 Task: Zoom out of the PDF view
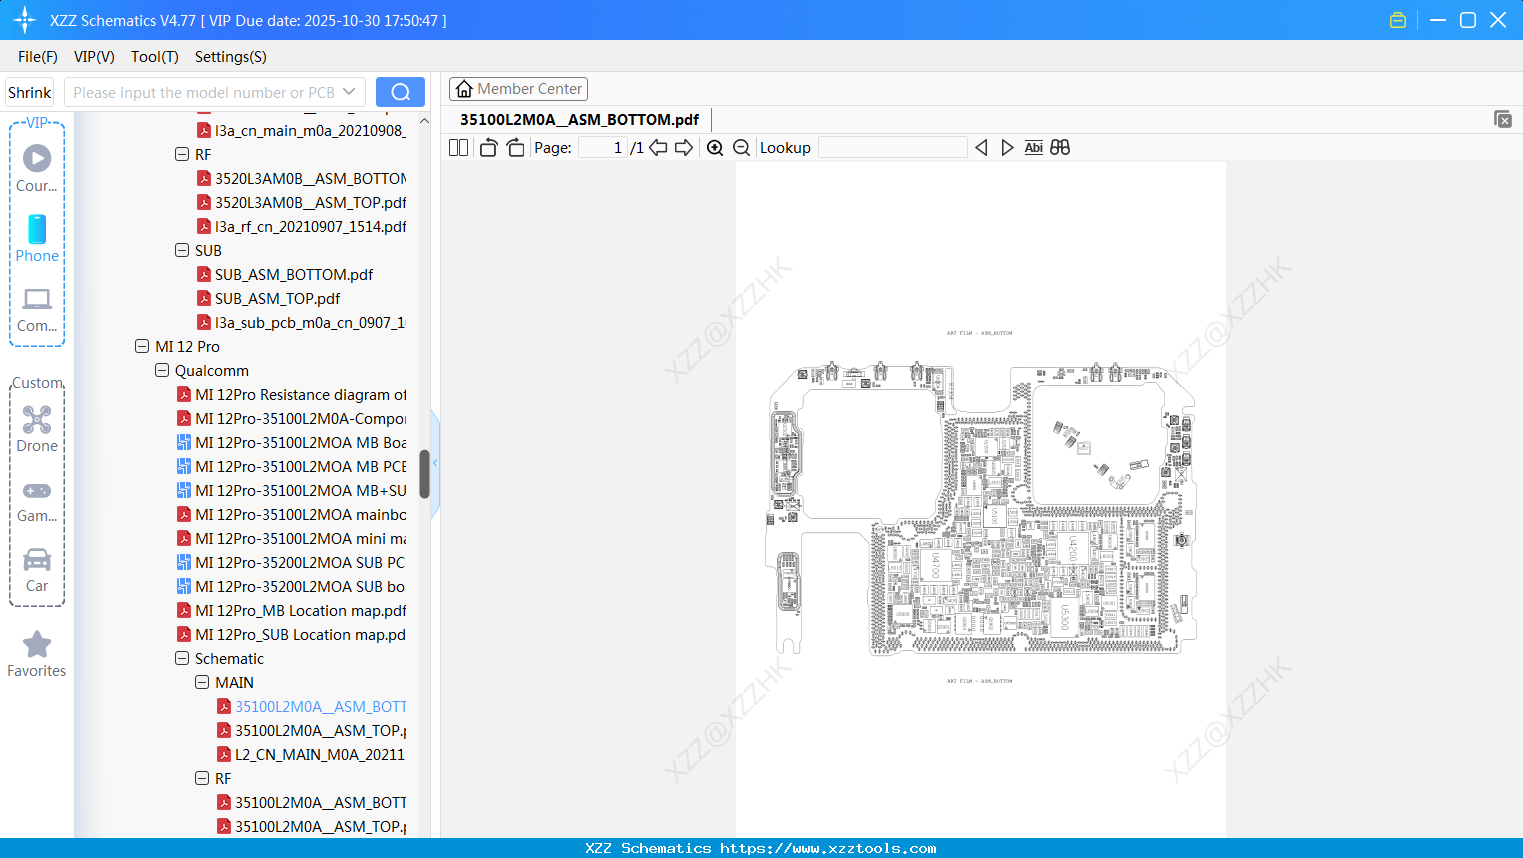click(741, 147)
